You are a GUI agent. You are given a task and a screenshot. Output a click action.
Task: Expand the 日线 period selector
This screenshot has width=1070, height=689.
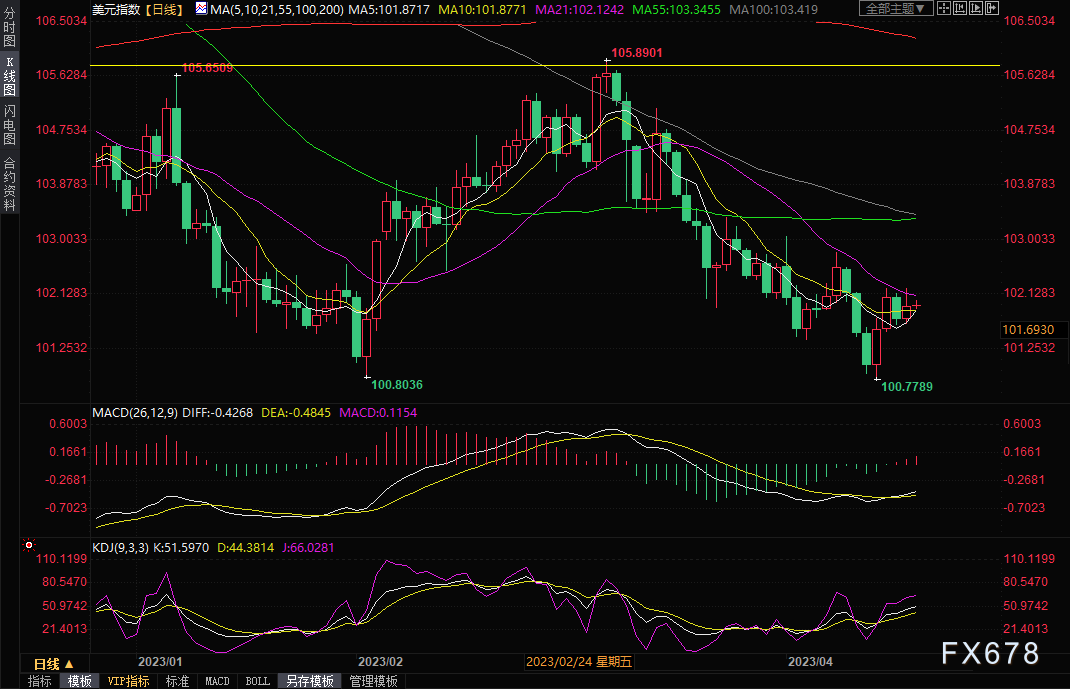[54, 664]
